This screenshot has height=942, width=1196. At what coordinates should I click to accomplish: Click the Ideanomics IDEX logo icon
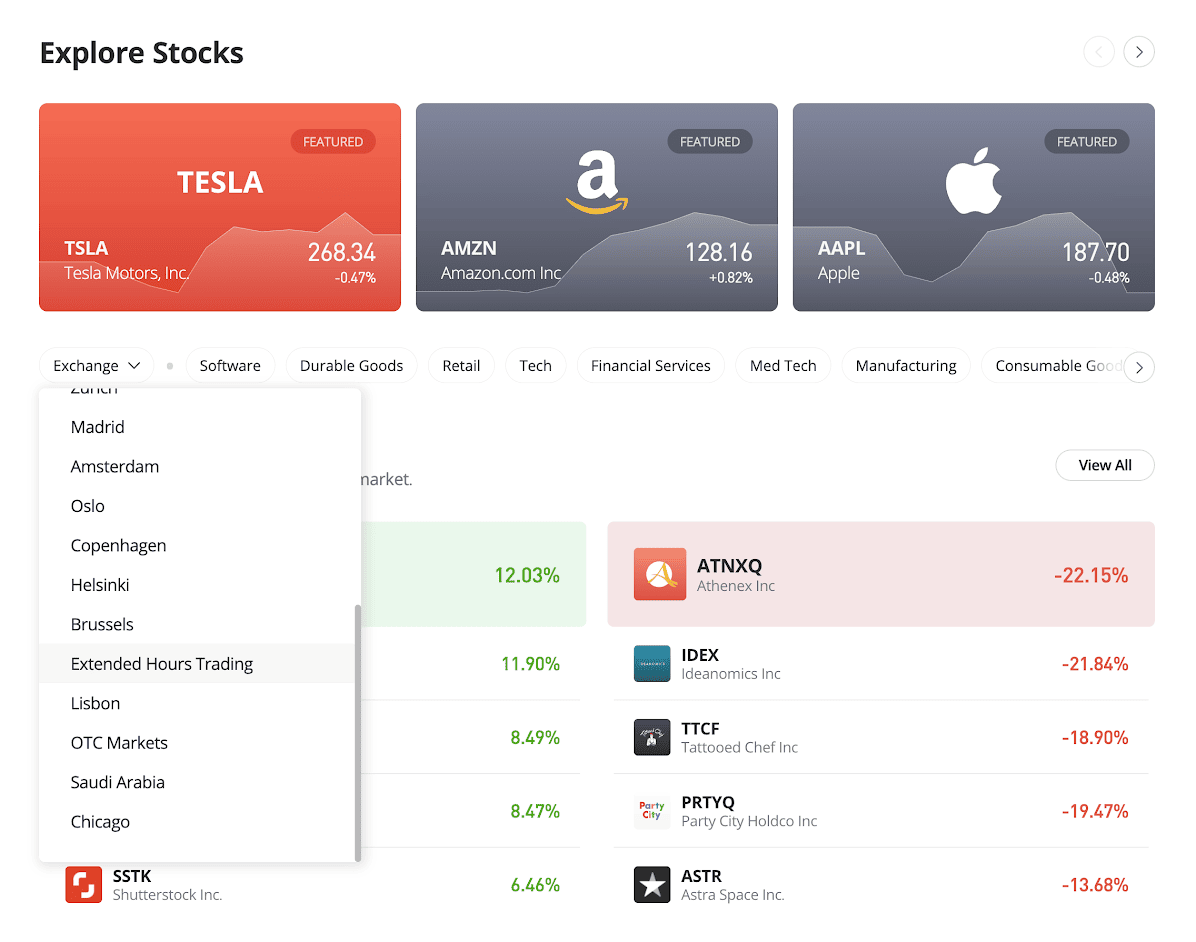point(652,664)
